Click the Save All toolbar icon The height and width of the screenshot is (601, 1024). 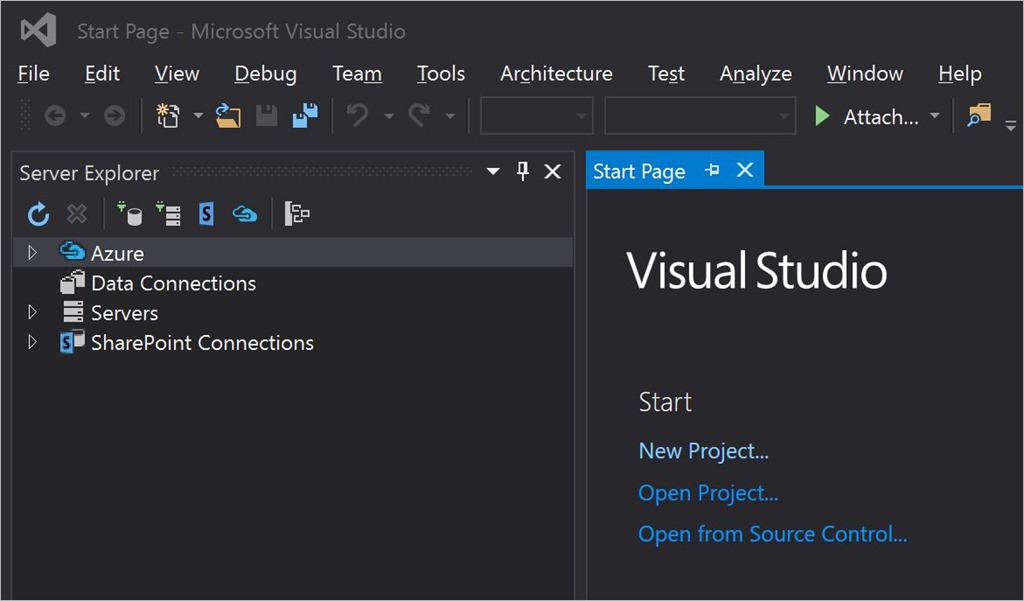[x=305, y=117]
